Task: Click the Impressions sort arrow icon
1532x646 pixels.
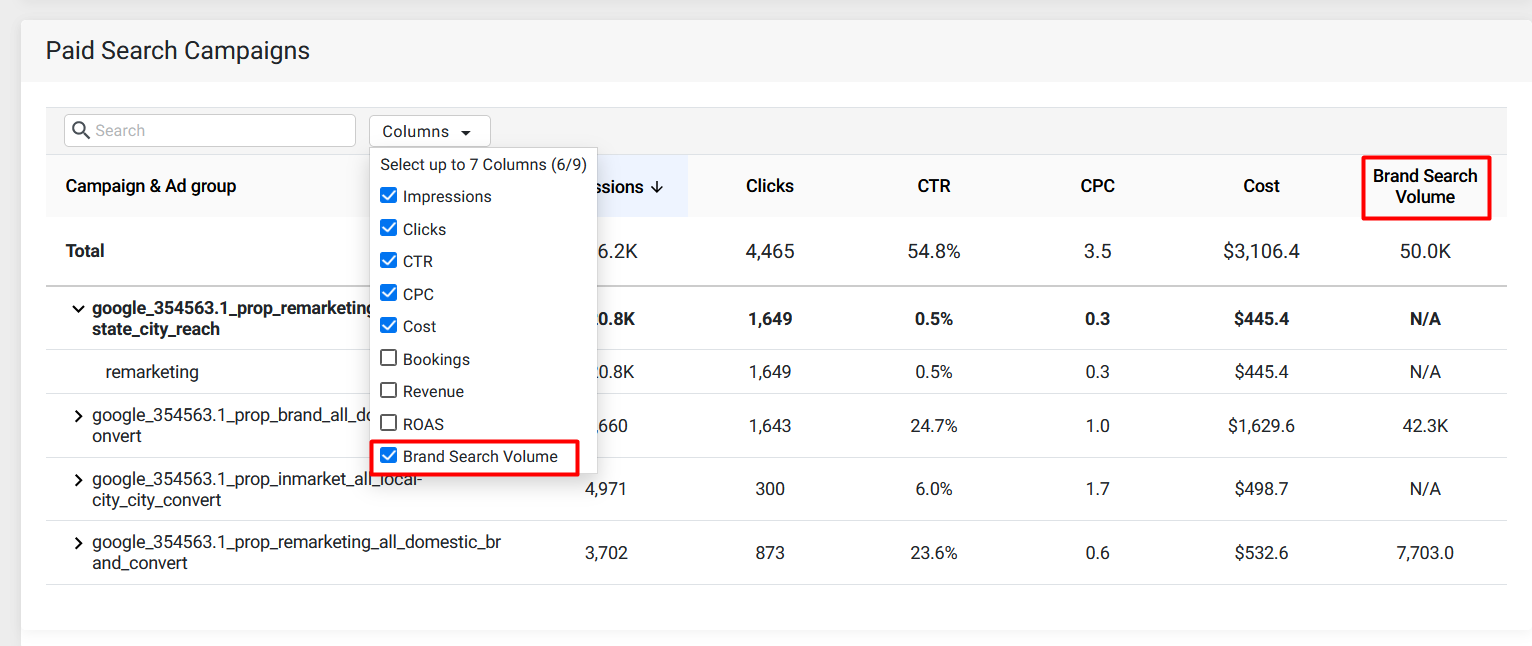Action: 657,187
